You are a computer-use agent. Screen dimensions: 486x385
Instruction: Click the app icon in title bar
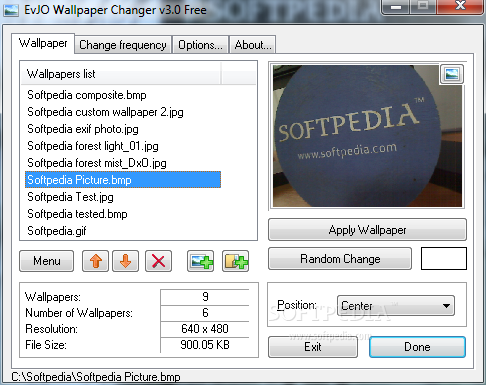coord(11,10)
